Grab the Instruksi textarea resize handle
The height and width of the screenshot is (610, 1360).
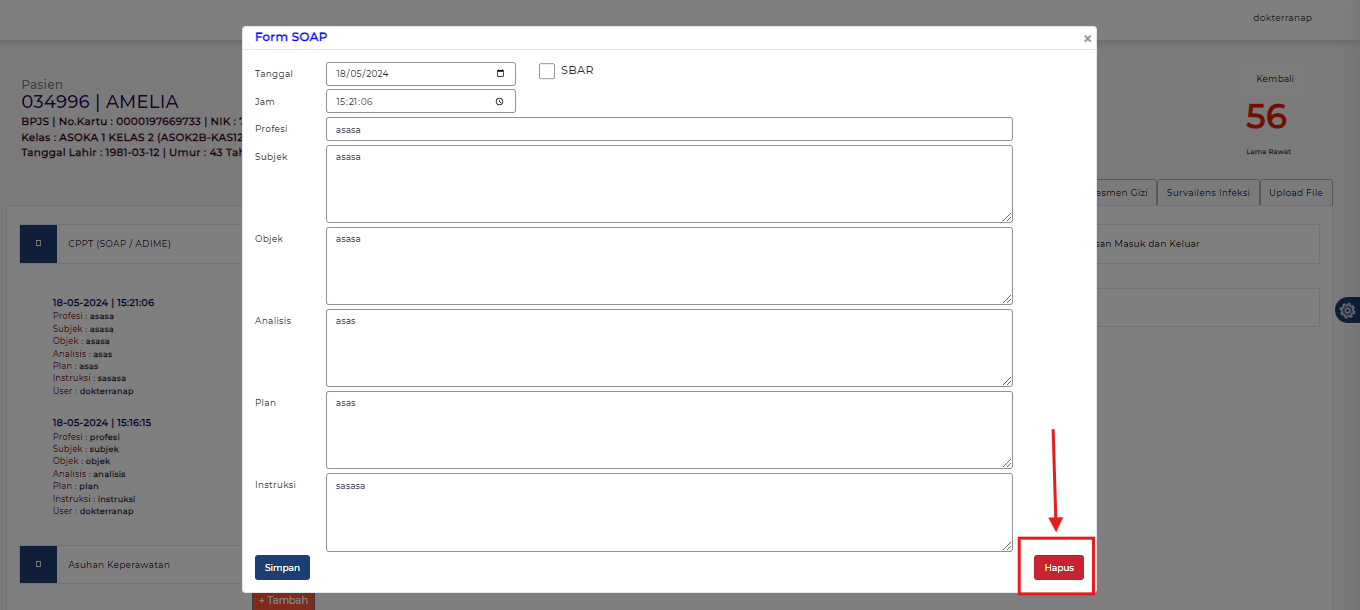(1007, 545)
